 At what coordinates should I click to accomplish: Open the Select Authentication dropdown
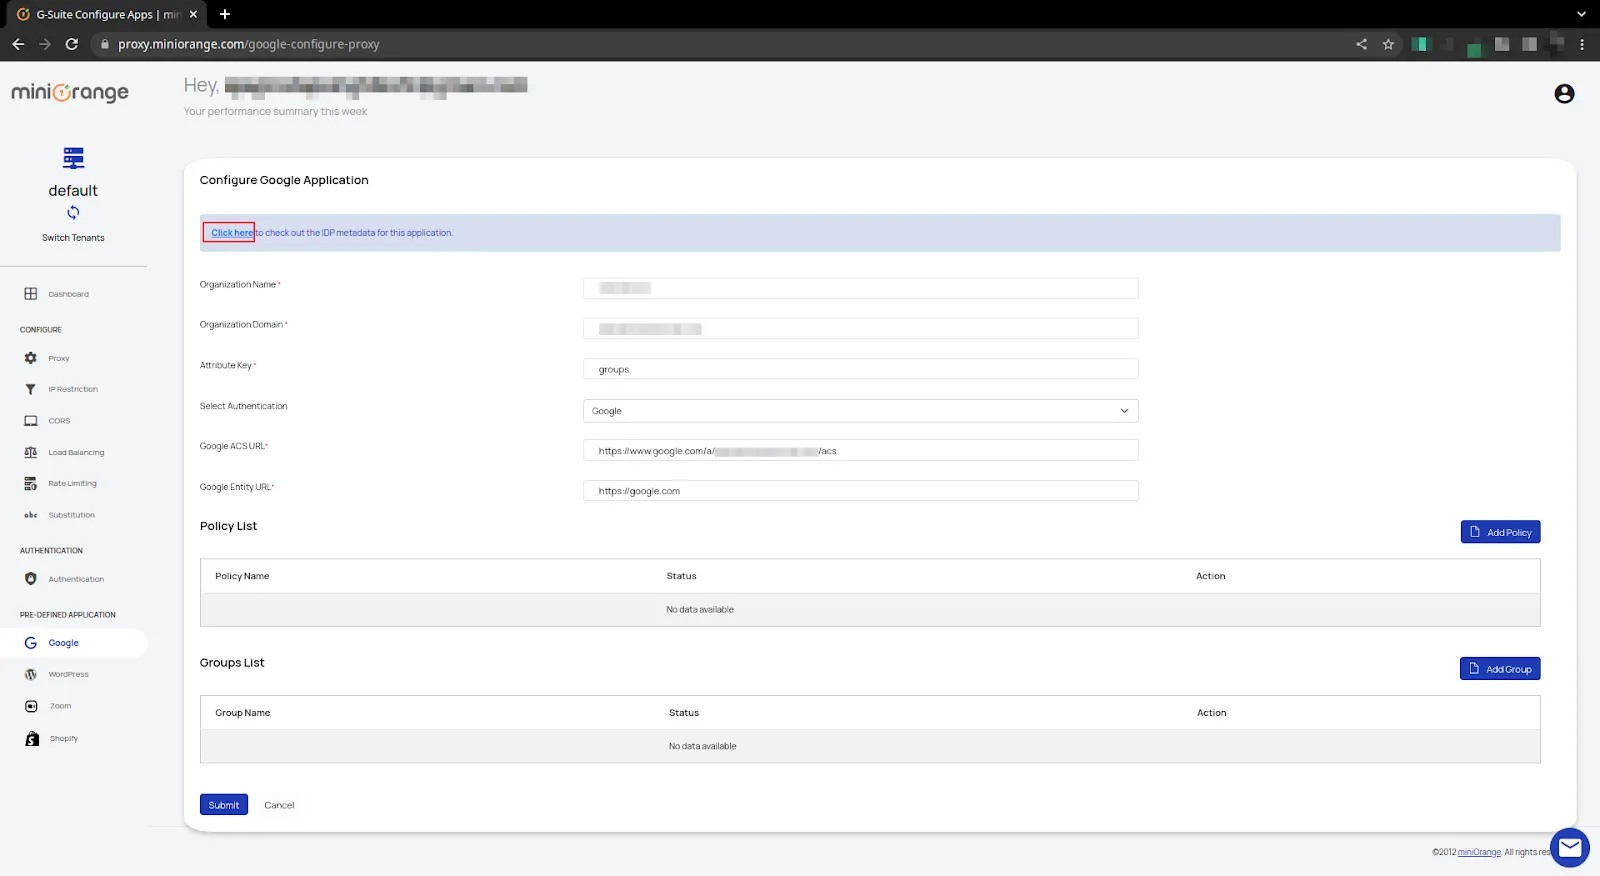[860, 411]
